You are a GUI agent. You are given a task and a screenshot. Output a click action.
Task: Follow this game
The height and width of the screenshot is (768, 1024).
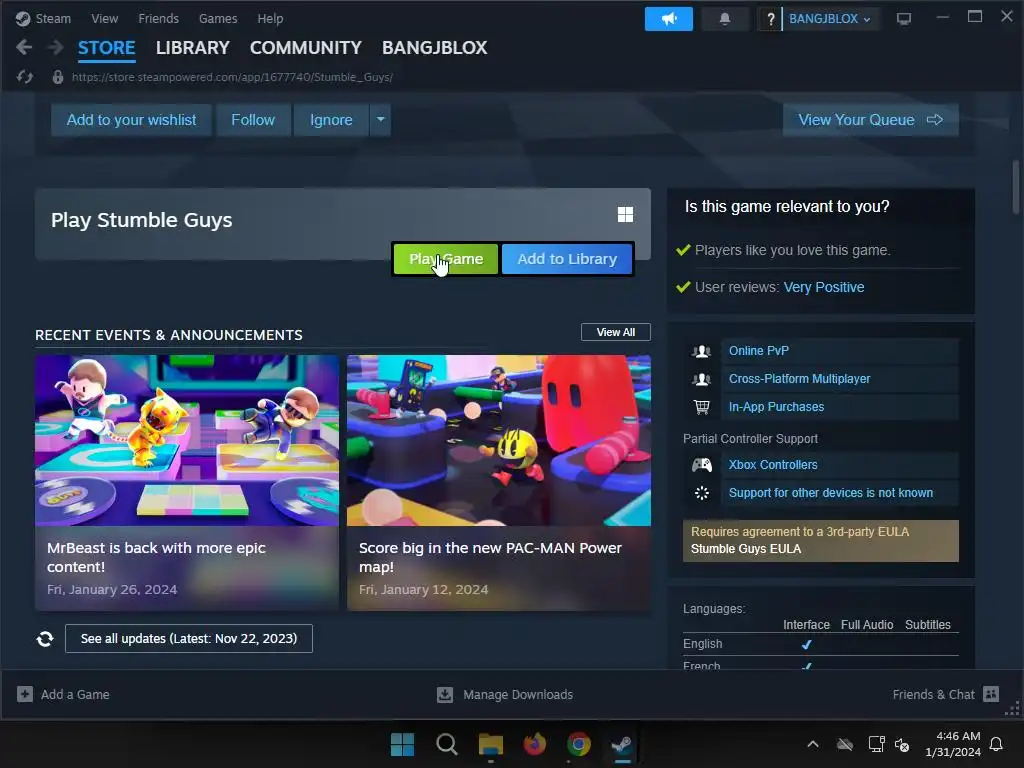coord(253,120)
